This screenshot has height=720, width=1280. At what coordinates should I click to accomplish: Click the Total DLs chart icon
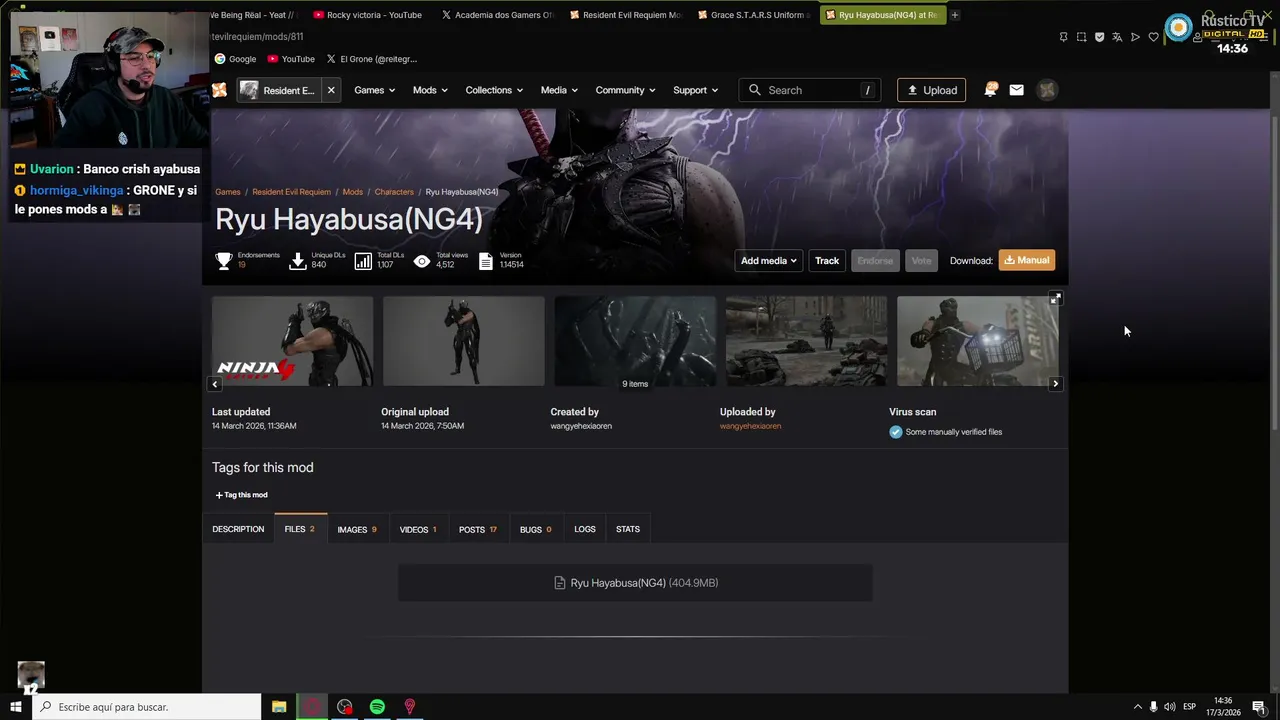click(x=363, y=261)
